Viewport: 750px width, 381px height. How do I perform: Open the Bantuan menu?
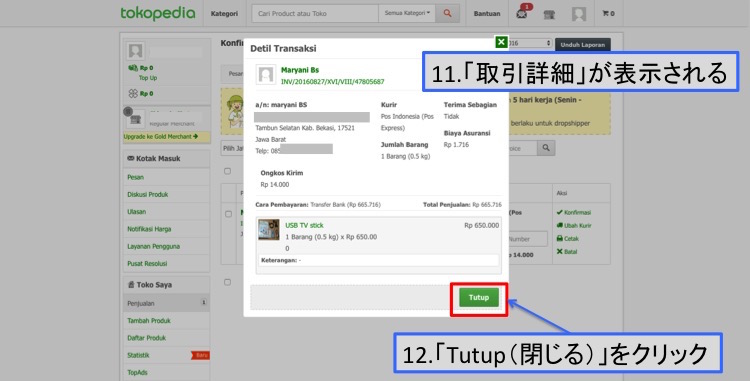pyautogui.click(x=487, y=13)
